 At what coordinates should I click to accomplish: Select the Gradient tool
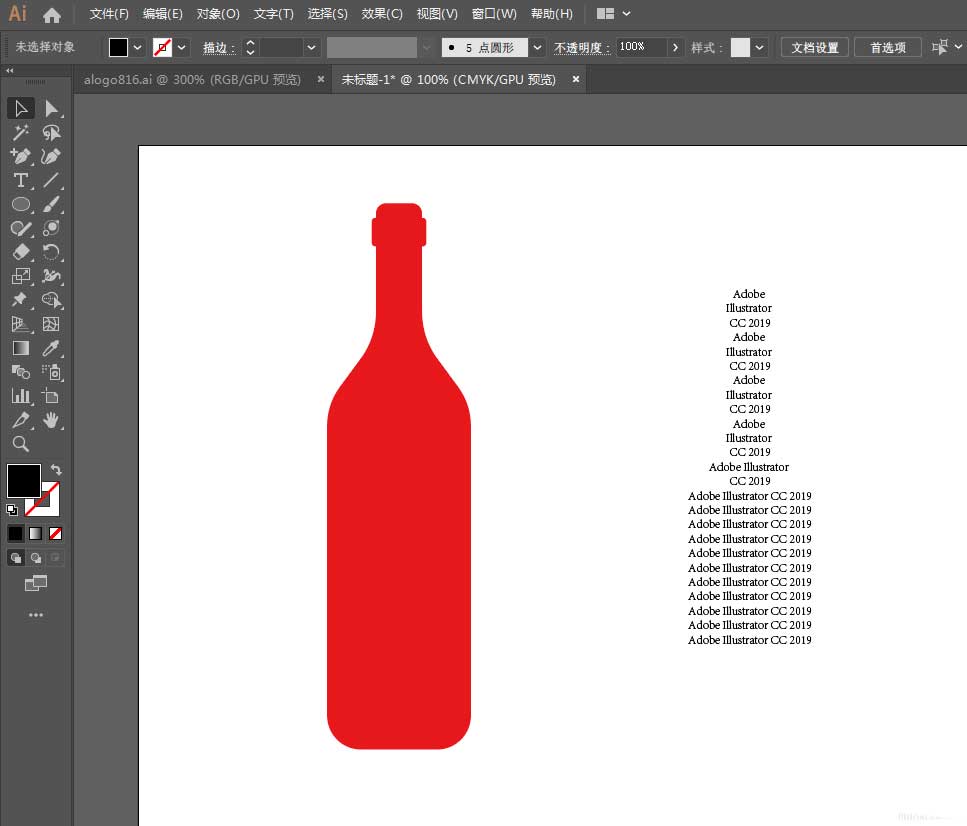[20, 348]
